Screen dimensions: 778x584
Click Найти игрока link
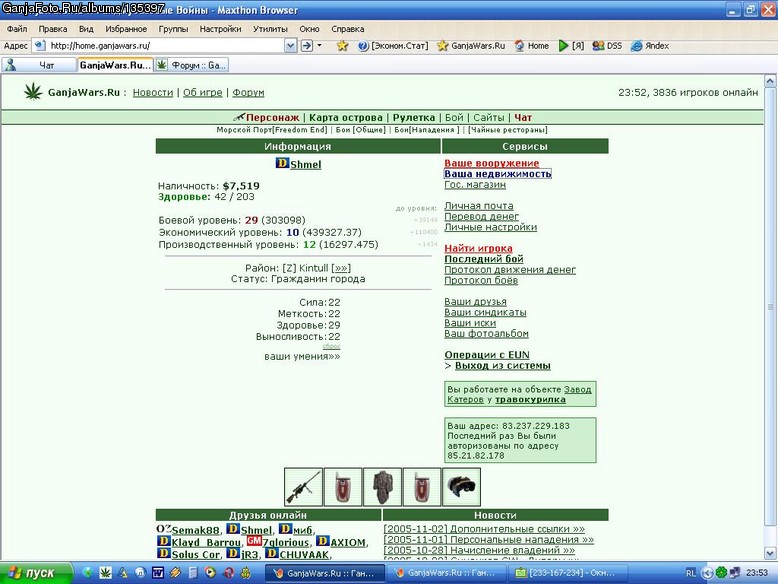(478, 248)
